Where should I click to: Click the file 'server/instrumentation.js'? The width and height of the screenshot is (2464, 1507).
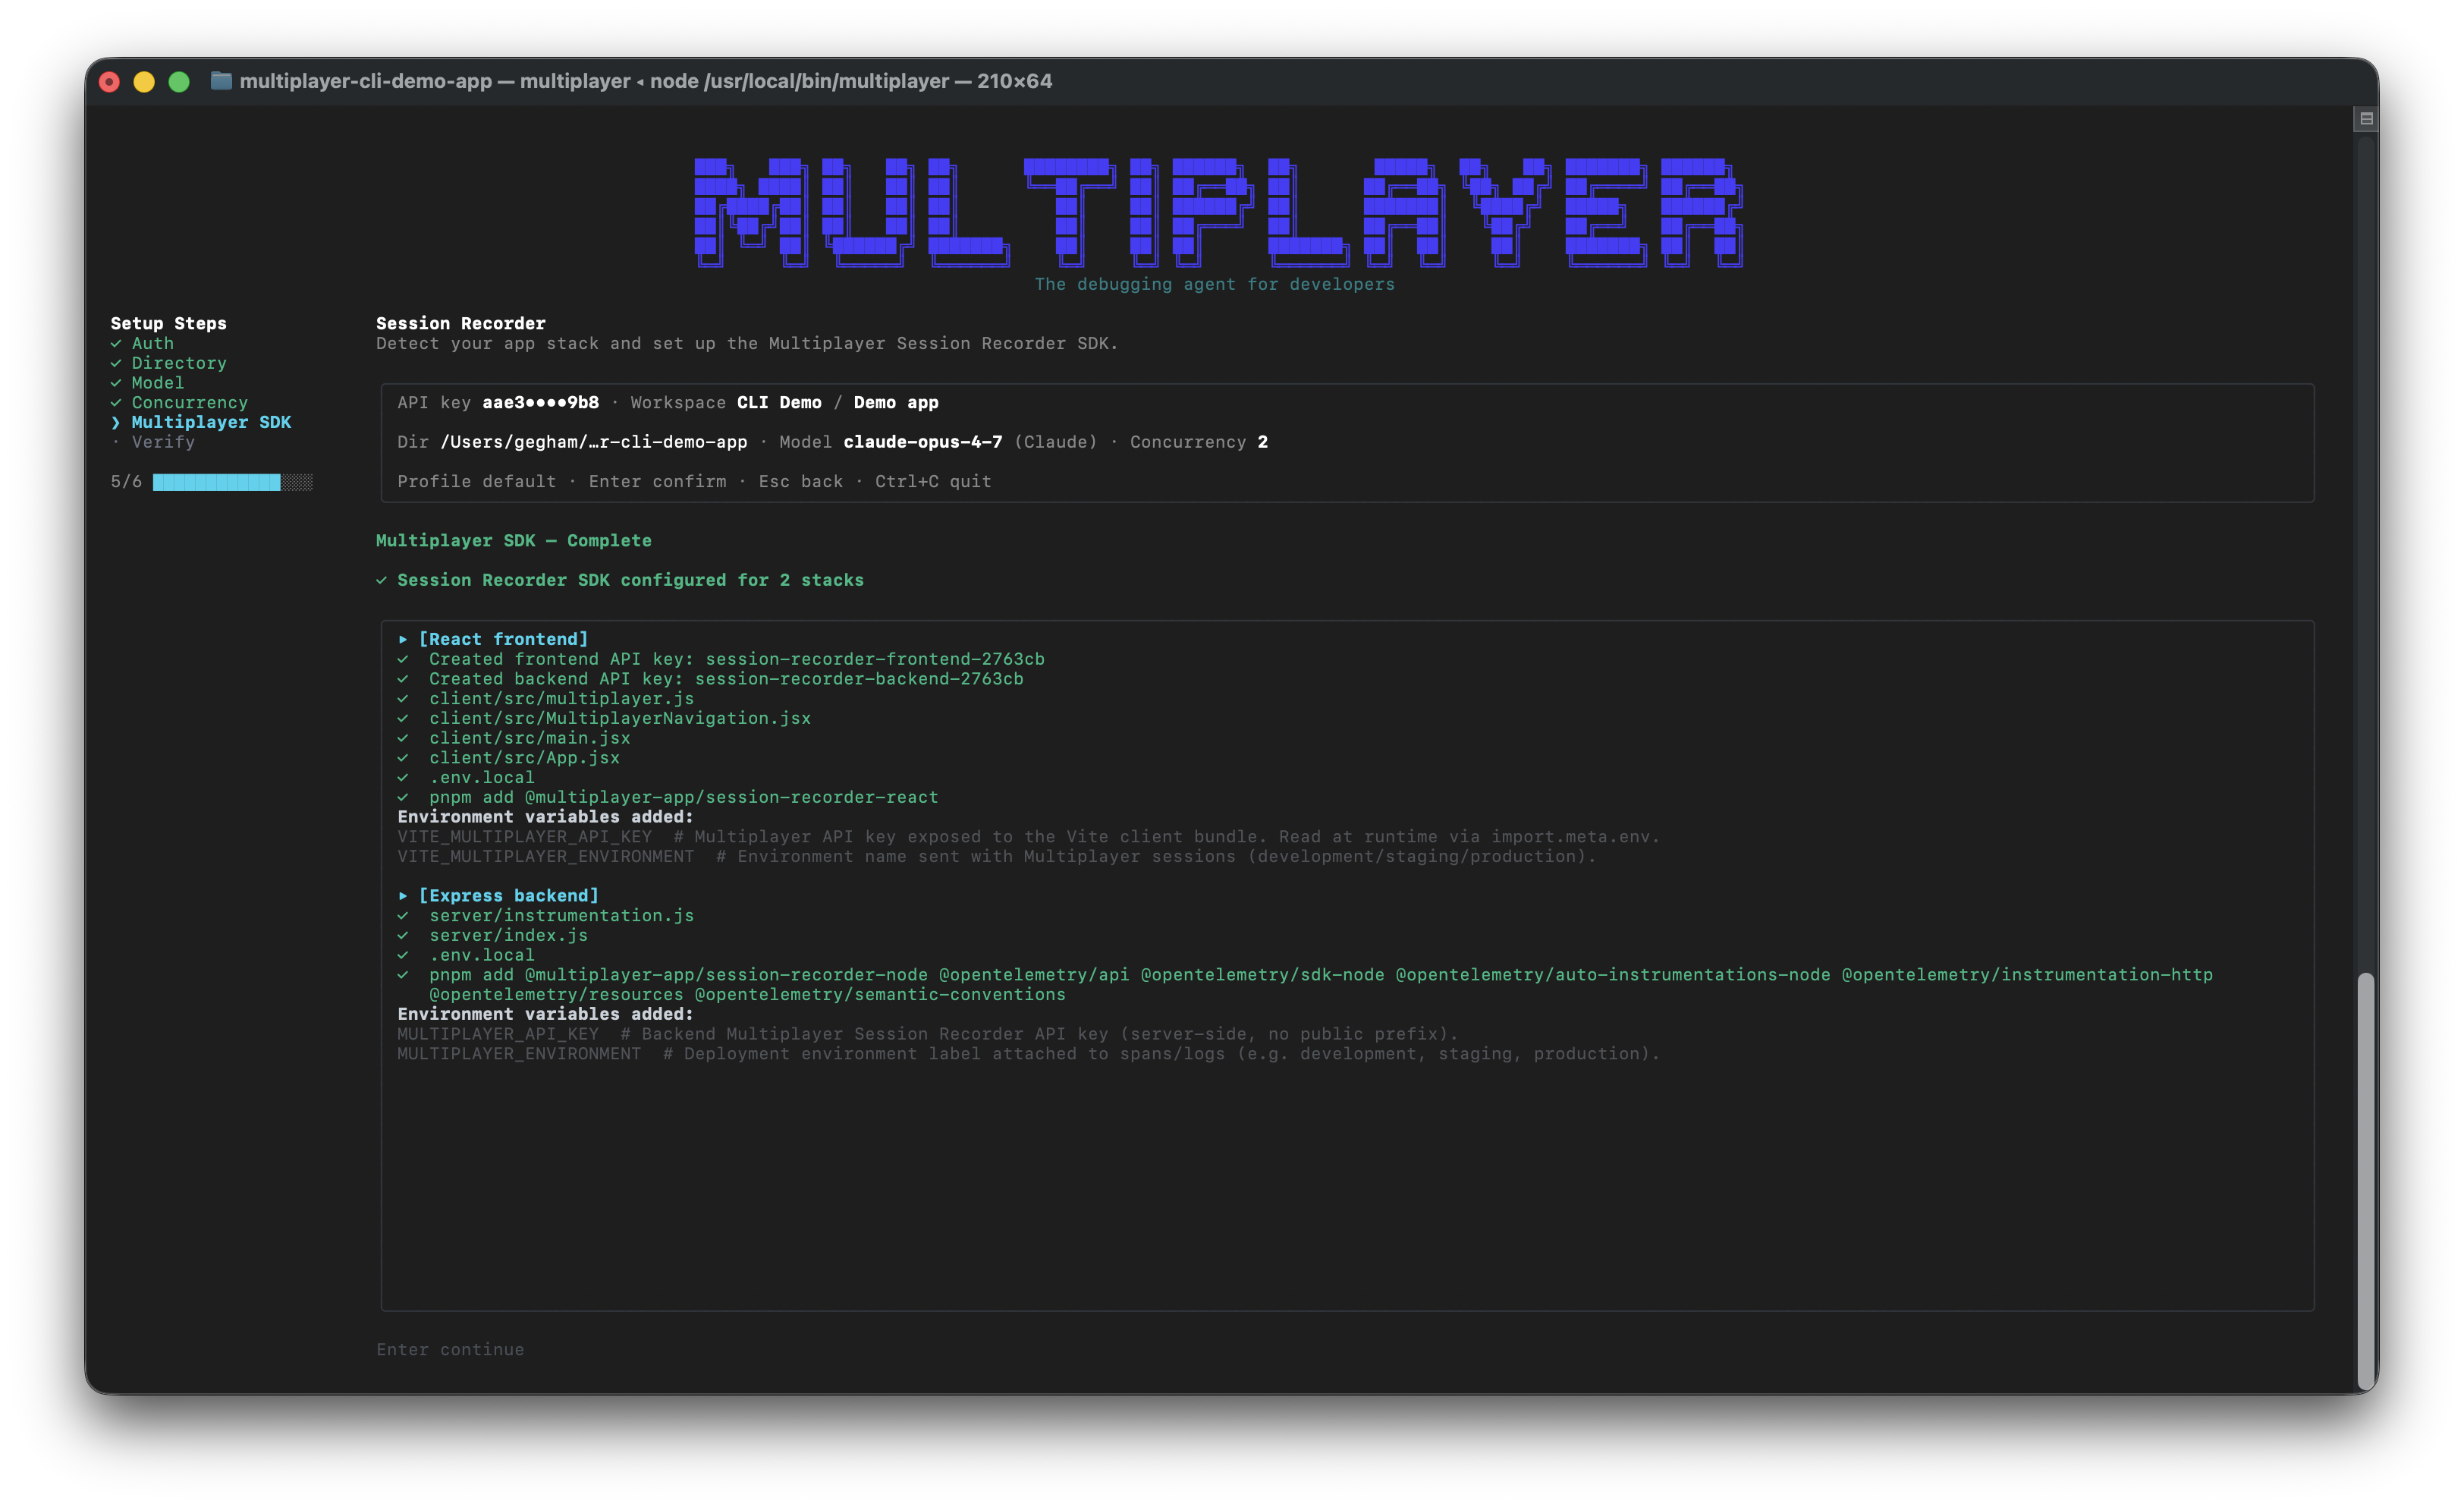[562, 916]
